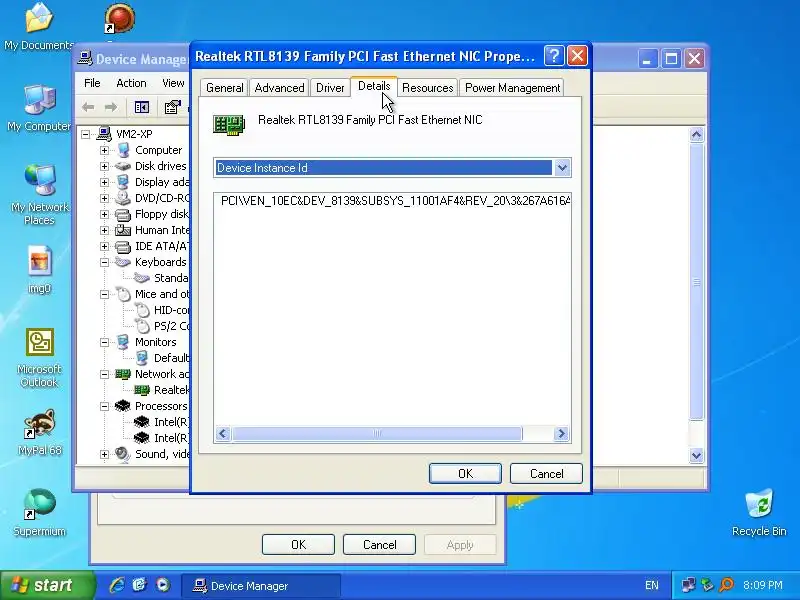Switch to the Resources tab
Viewport: 800px width, 600px height.
pyautogui.click(x=428, y=88)
